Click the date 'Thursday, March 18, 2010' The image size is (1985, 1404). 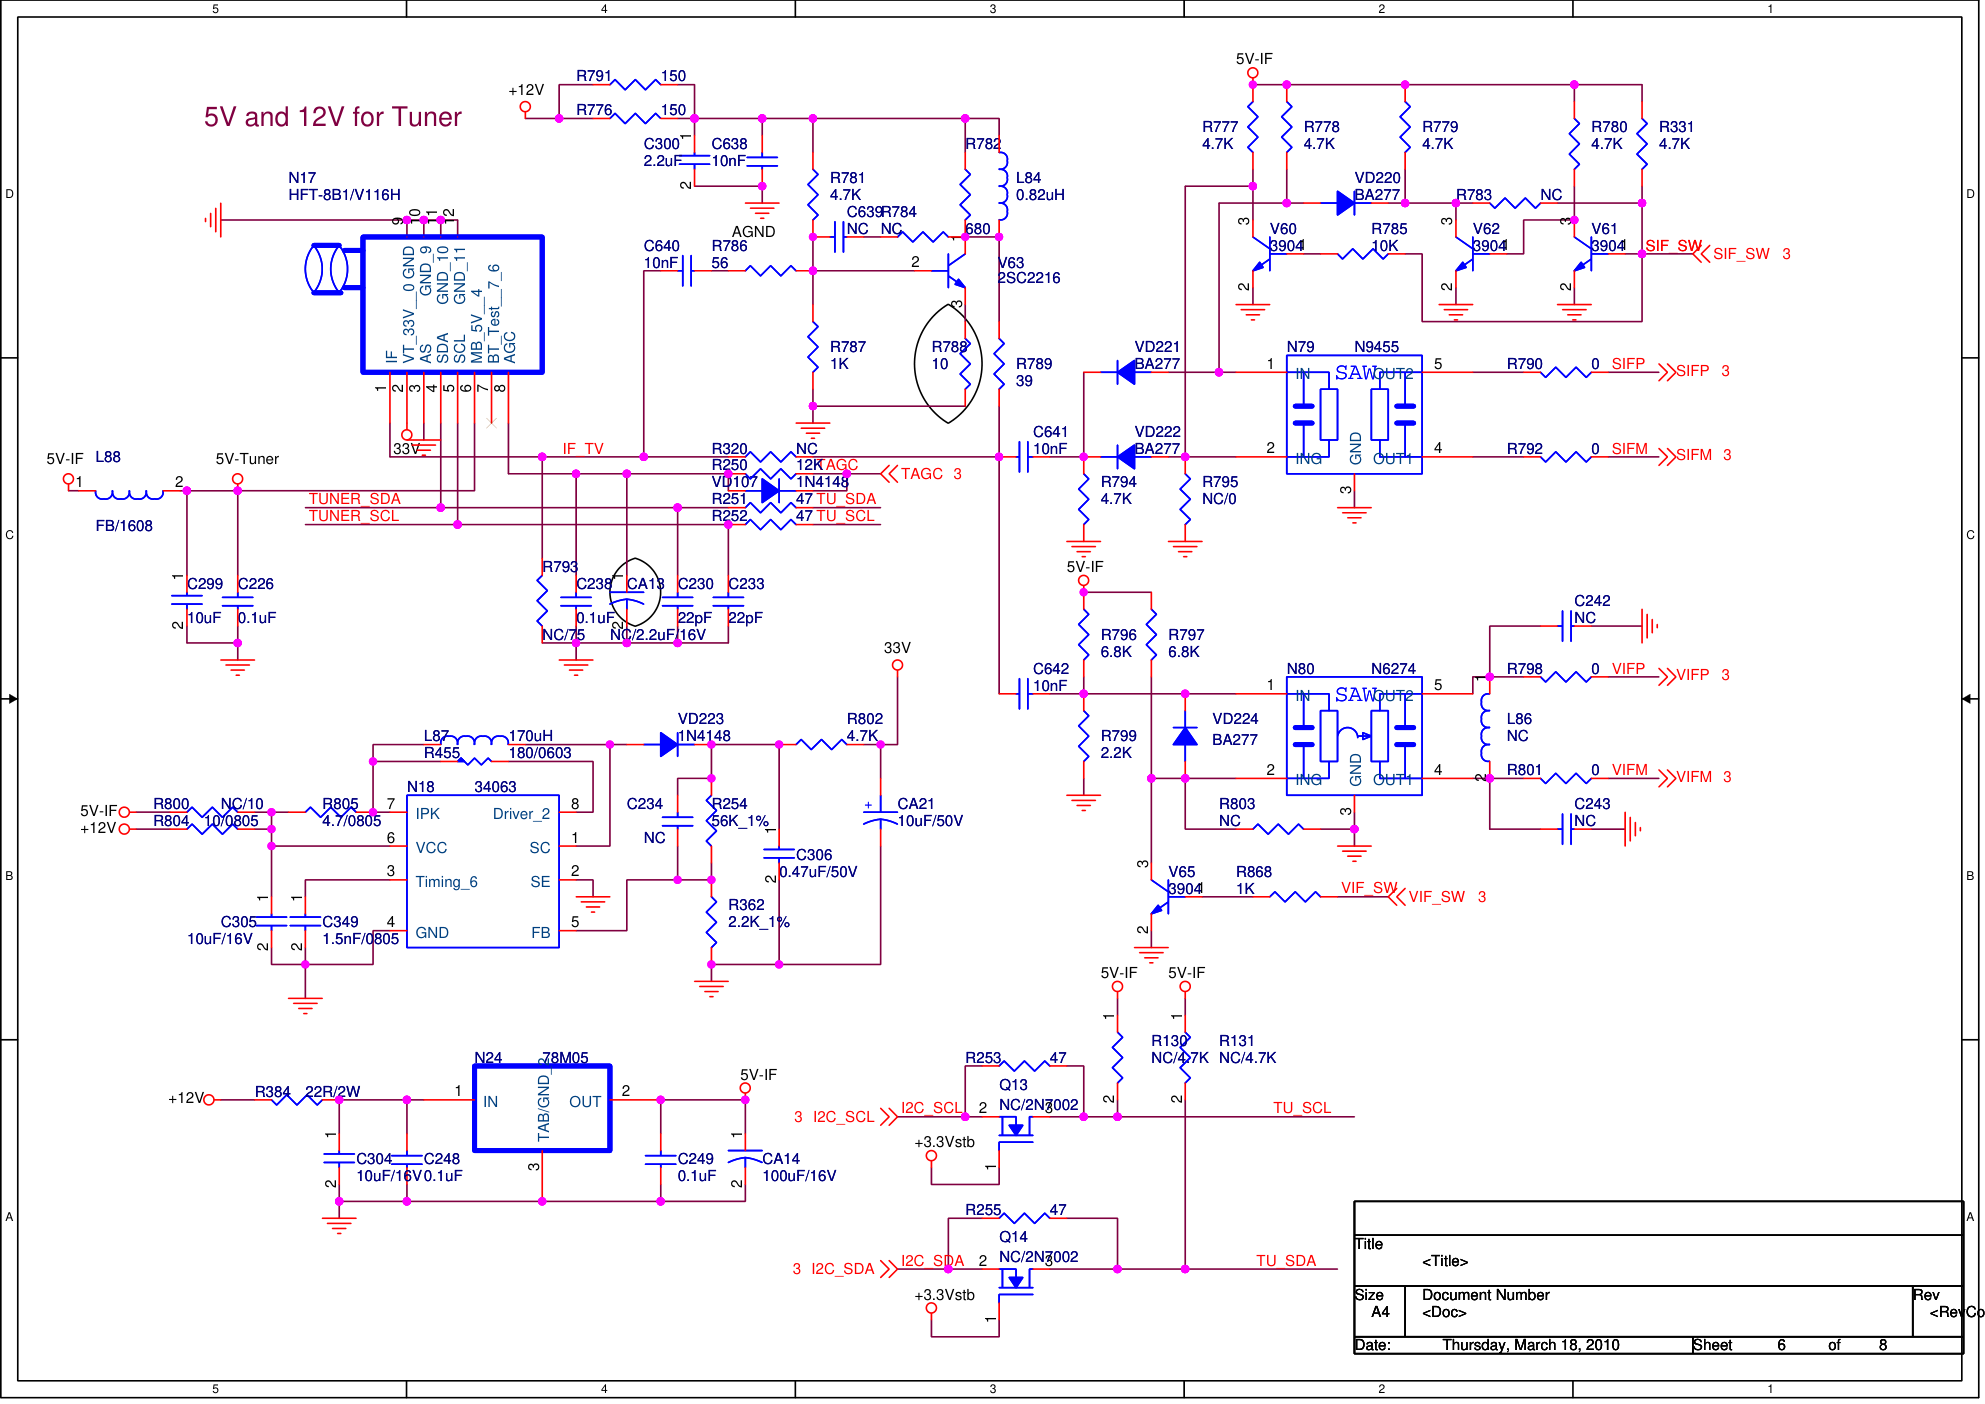[x=1531, y=1345]
